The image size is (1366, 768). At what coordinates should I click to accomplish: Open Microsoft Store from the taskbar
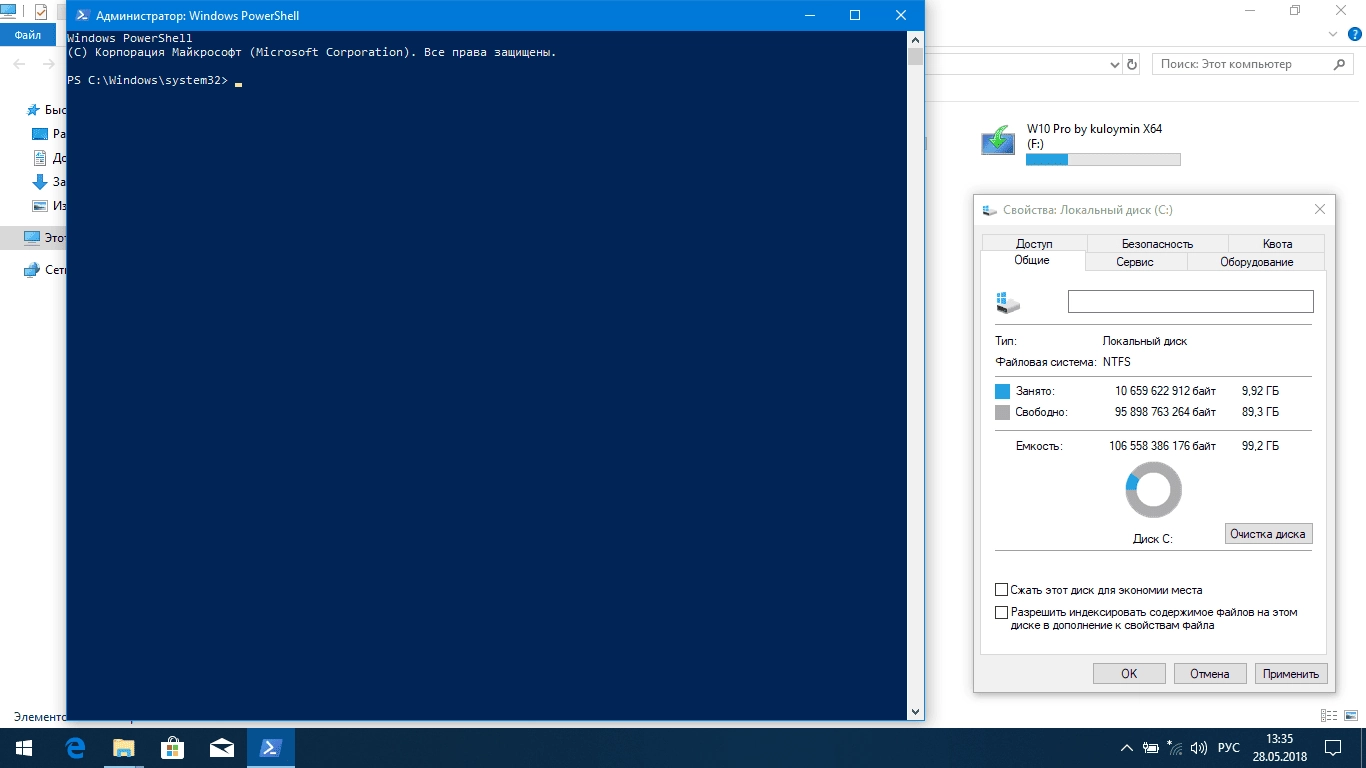click(x=172, y=748)
